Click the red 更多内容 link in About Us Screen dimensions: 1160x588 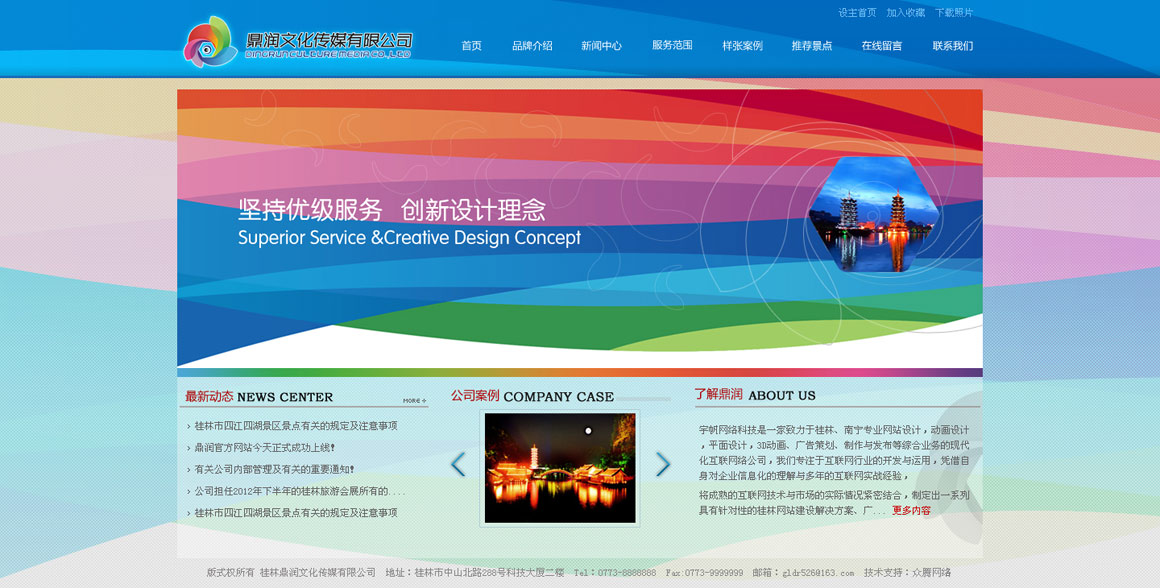[x=911, y=511]
